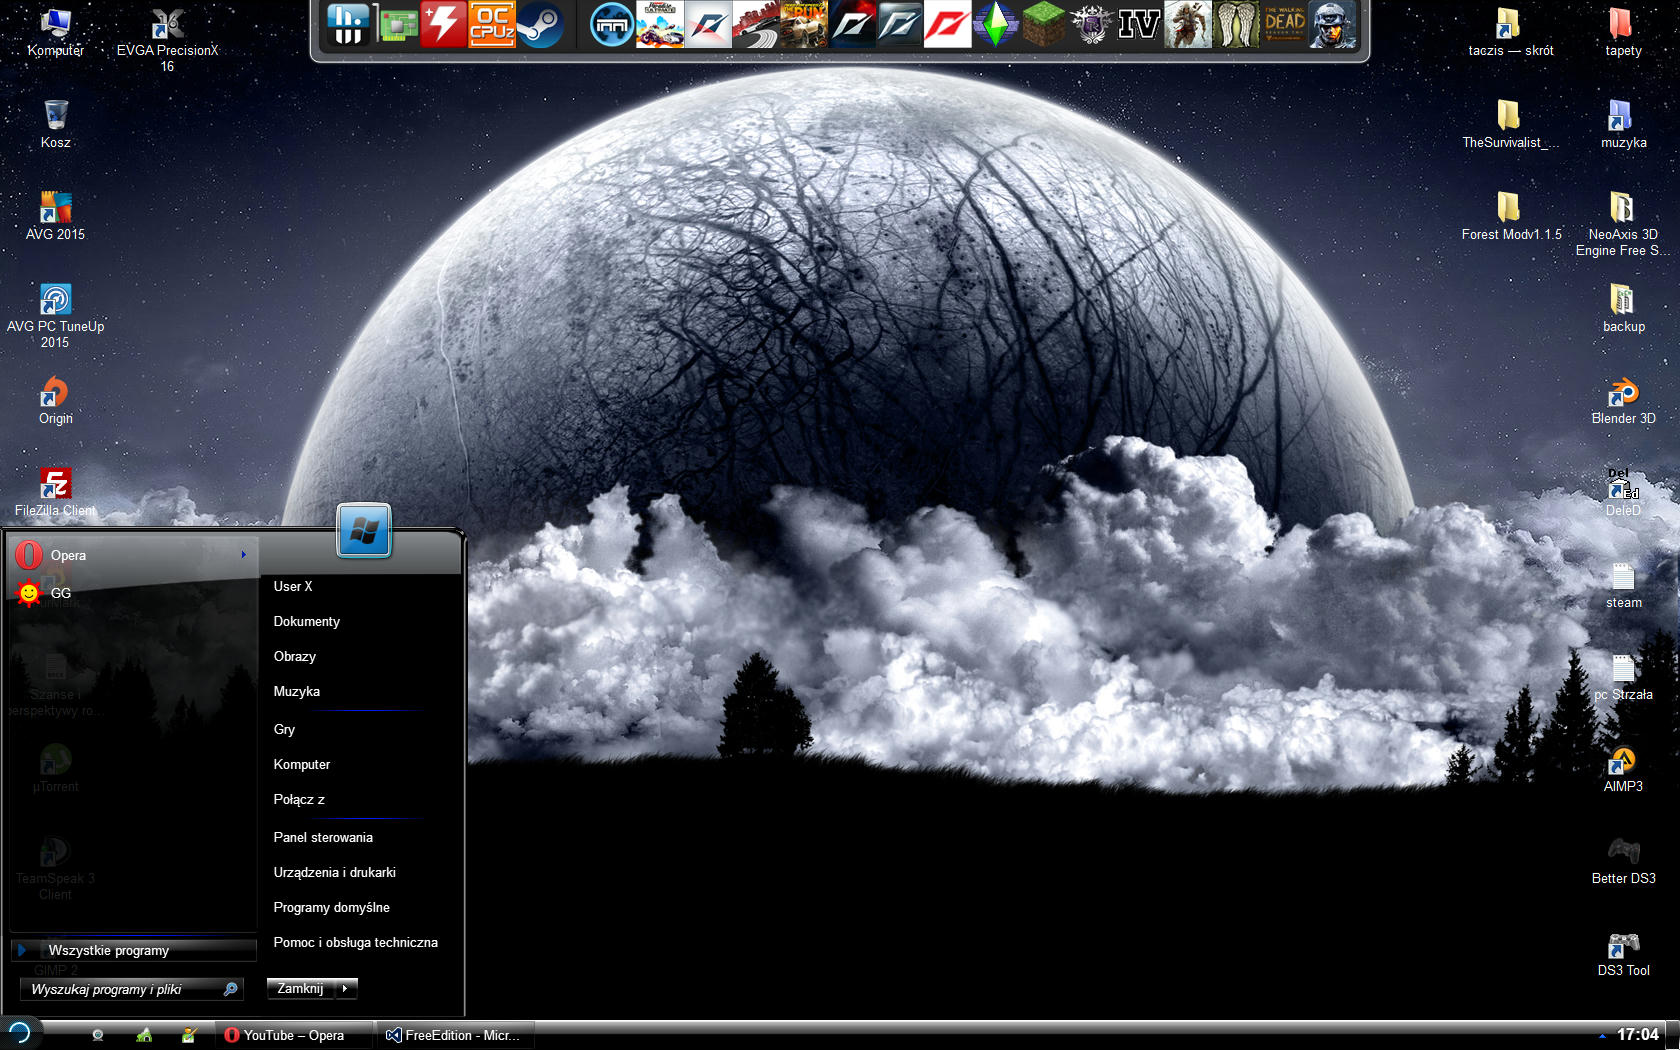Launch The Sims from the dock
The width and height of the screenshot is (1680, 1050).
tap(995, 25)
